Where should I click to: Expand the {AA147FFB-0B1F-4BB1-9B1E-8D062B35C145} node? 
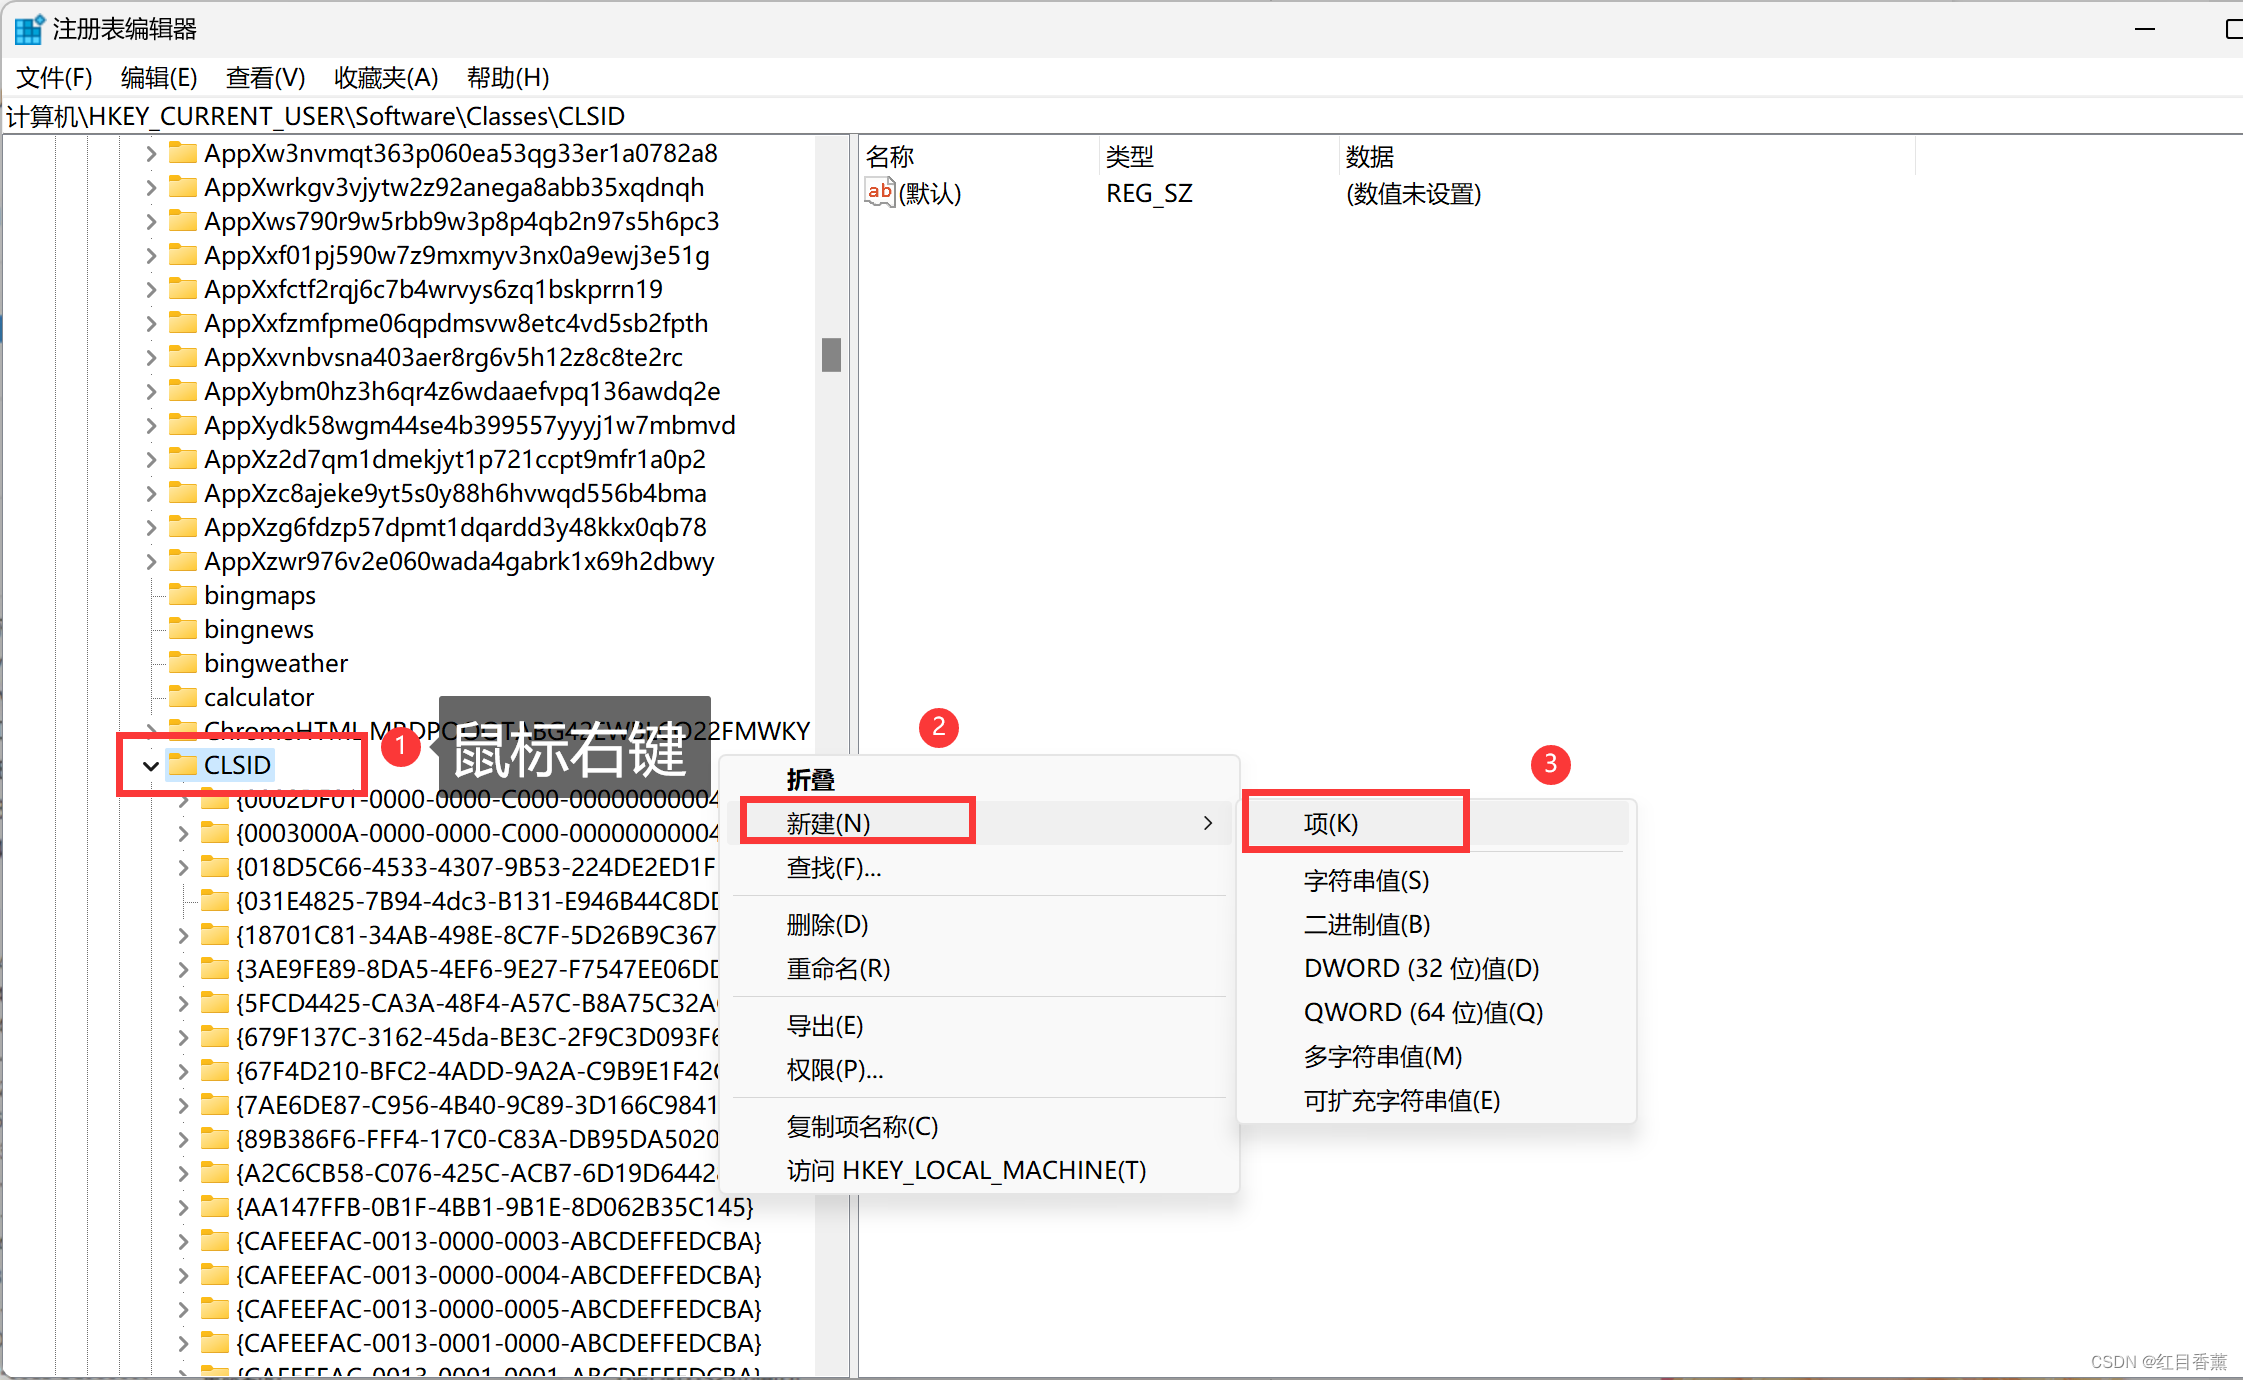[x=183, y=1208]
